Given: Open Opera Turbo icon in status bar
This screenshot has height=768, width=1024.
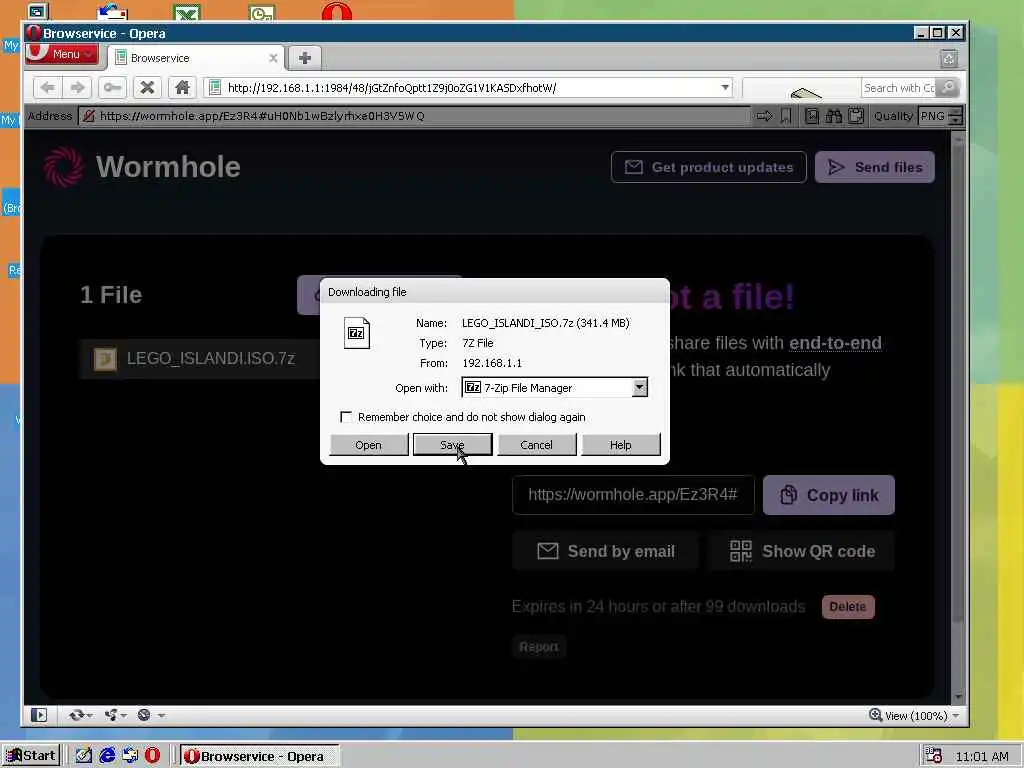Looking at the screenshot, I should (144, 715).
